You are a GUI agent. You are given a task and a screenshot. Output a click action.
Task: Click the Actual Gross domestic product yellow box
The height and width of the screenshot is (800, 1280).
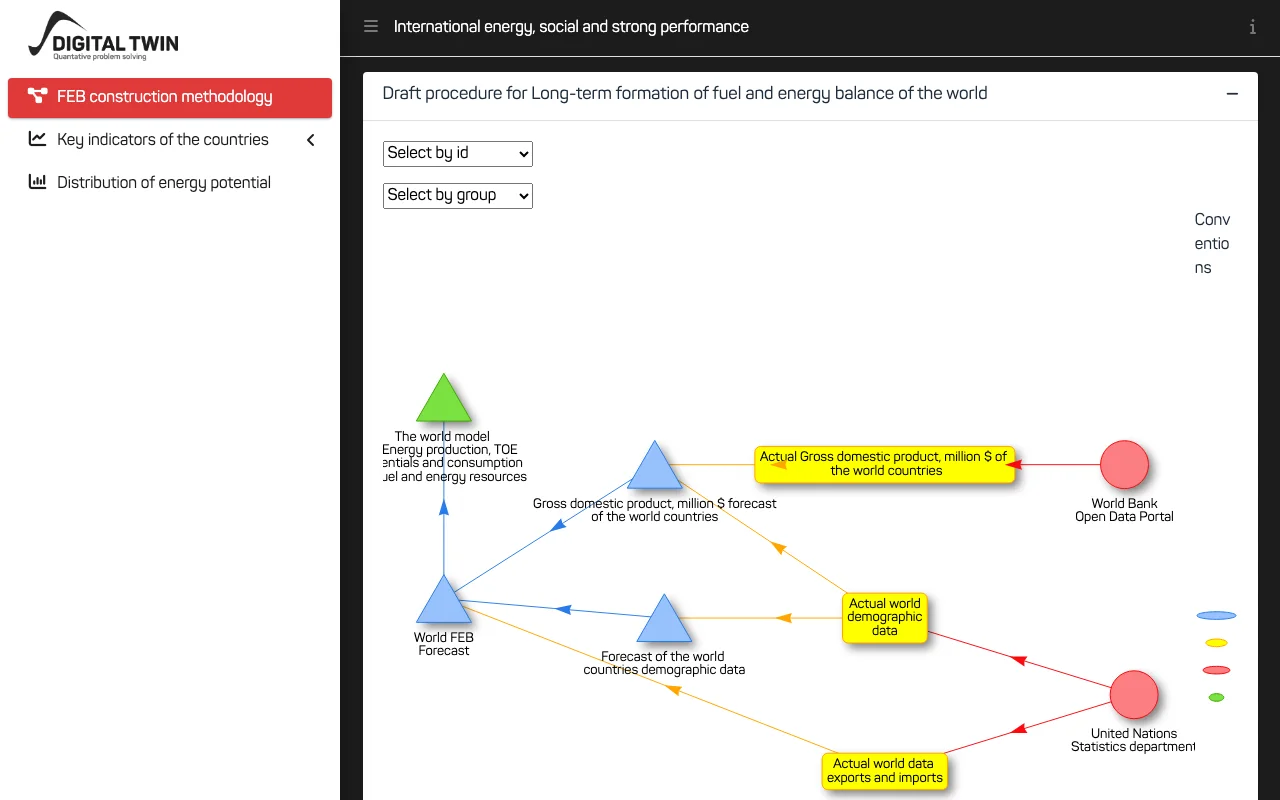[884, 464]
